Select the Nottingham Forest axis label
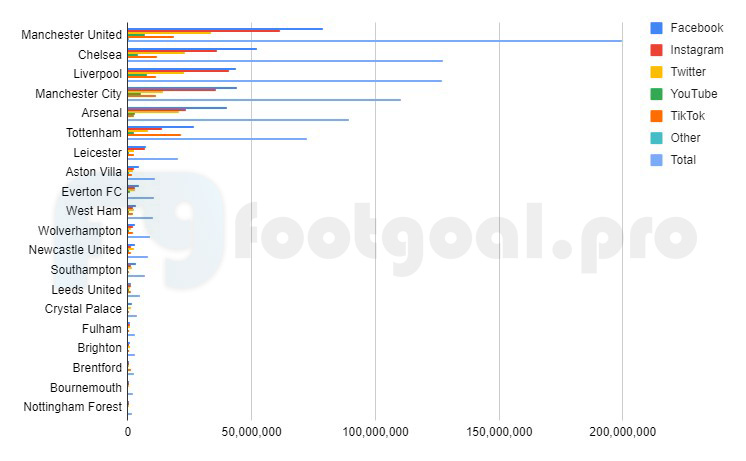This screenshot has height=461, width=746. [x=73, y=407]
